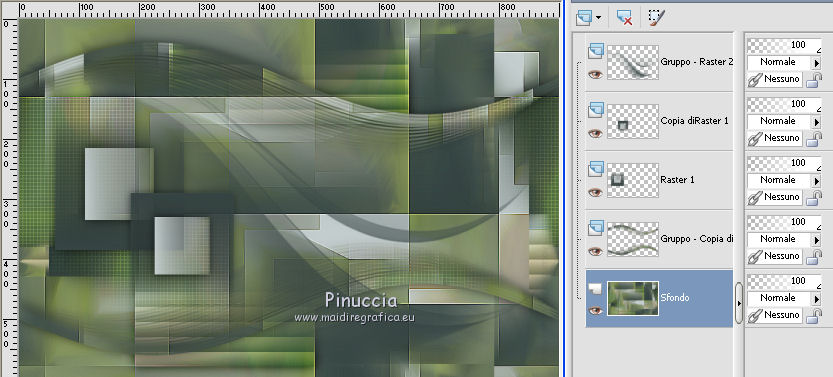Open blend mode arrow for Gruppo - Raster 2

pyautogui.click(x=817, y=63)
